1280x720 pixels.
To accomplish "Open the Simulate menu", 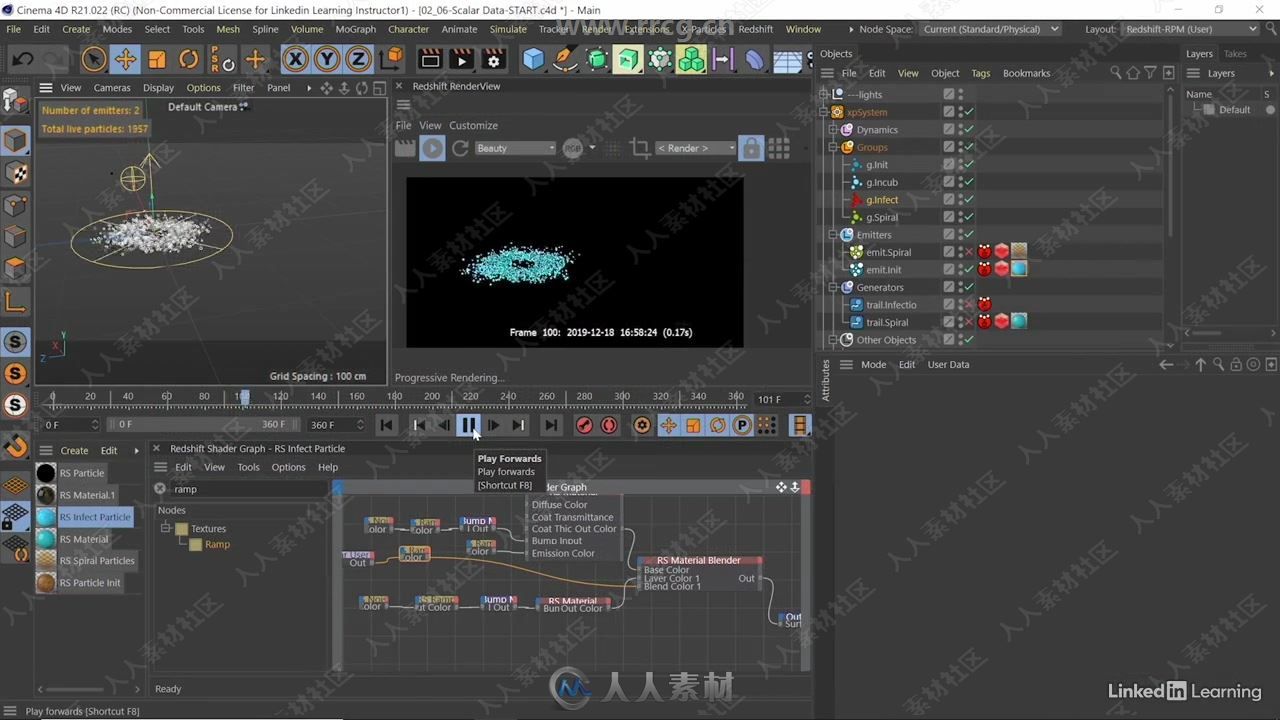I will point(508,29).
